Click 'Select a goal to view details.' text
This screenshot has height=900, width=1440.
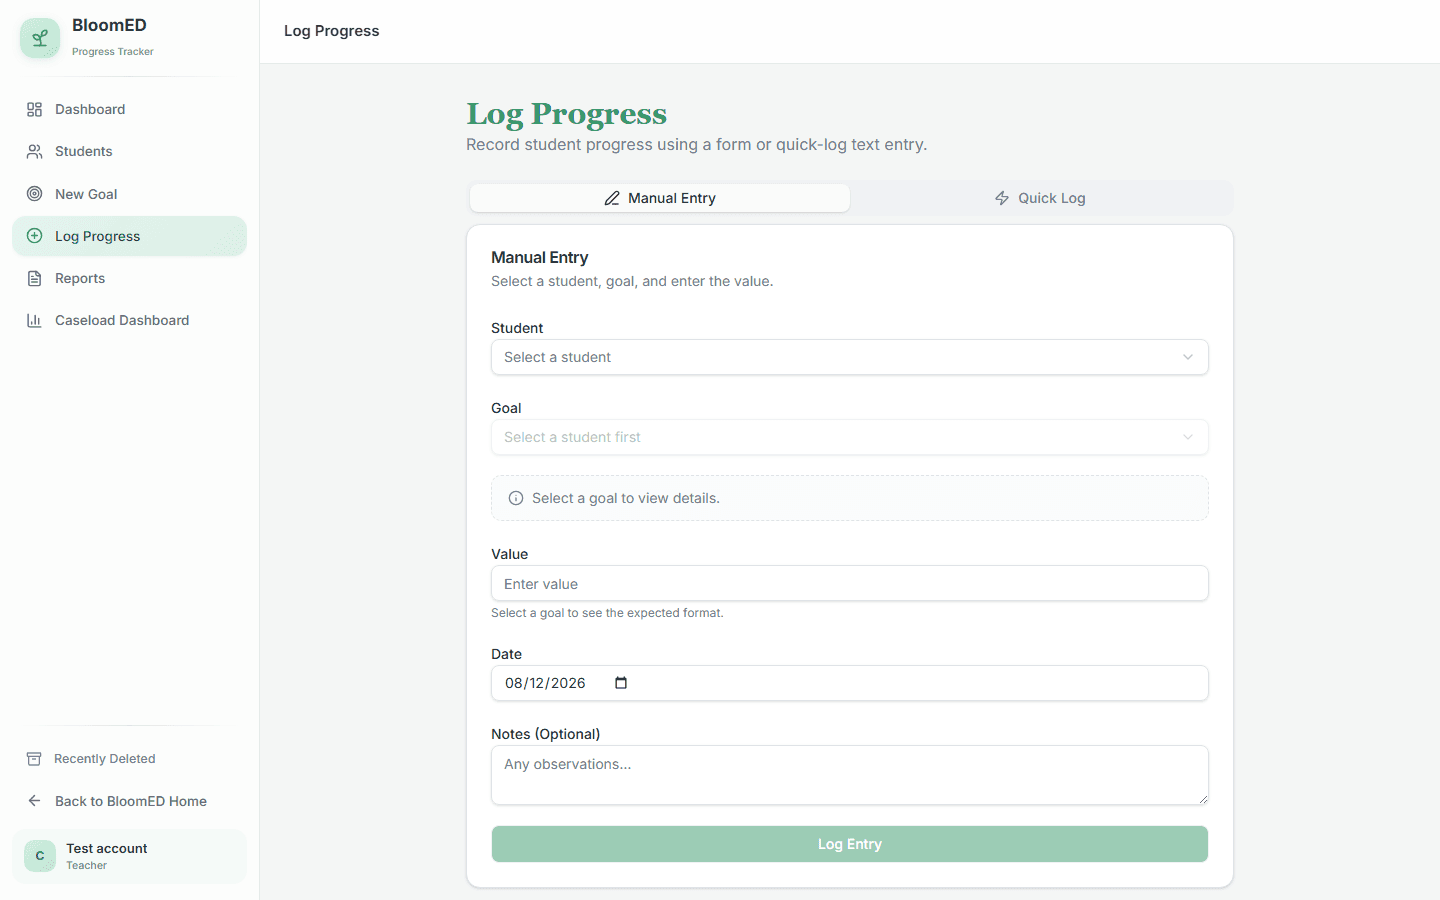[x=626, y=498]
